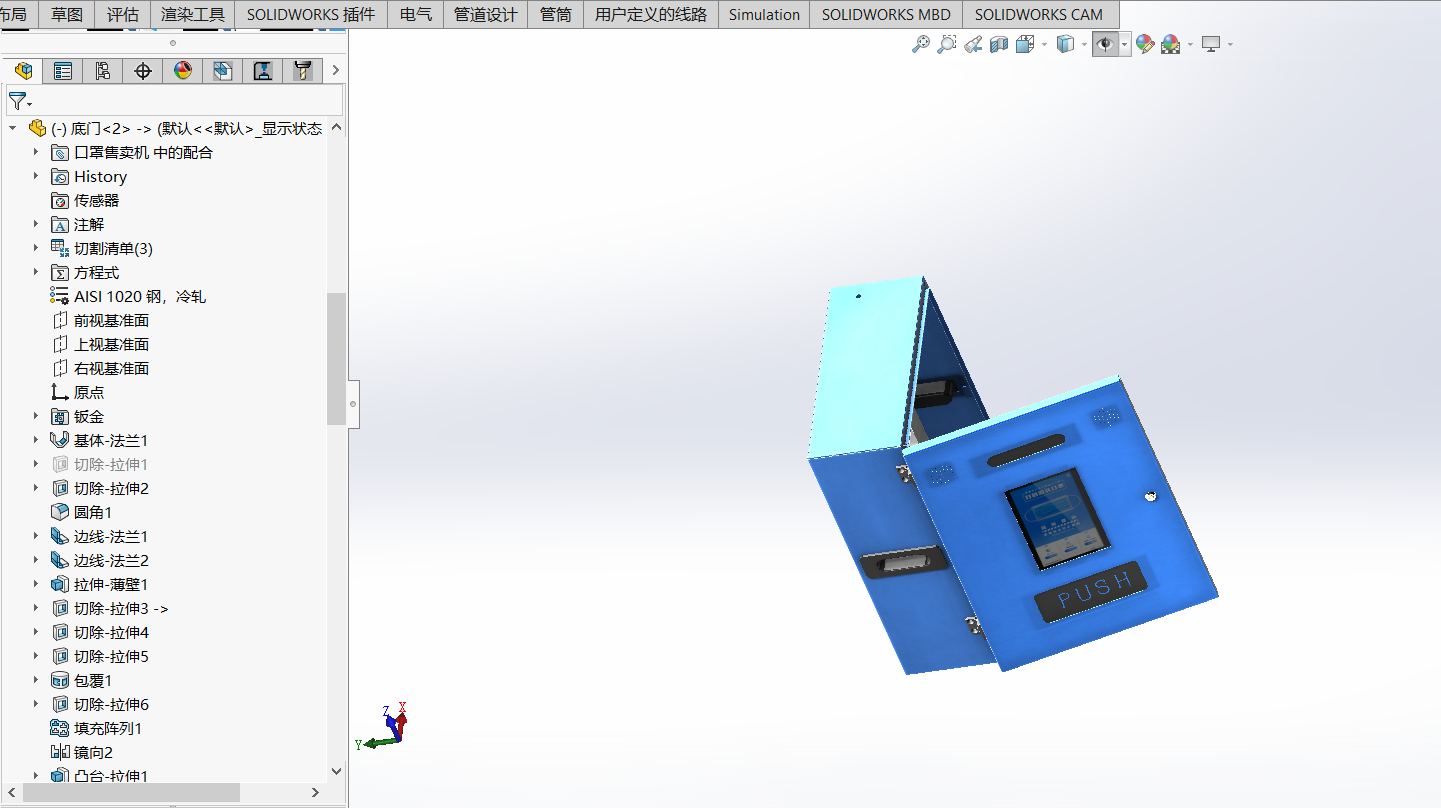Open the ConfigurationManager tab icon
The height and width of the screenshot is (808, 1441).
pyautogui.click(x=102, y=71)
